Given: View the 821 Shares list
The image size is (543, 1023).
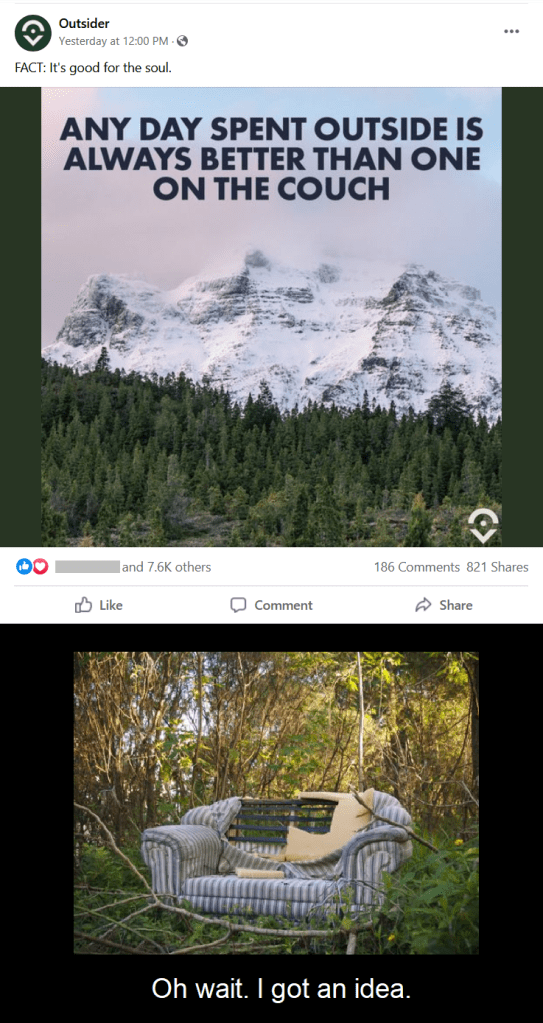Looking at the screenshot, I should pyautogui.click(x=497, y=567).
